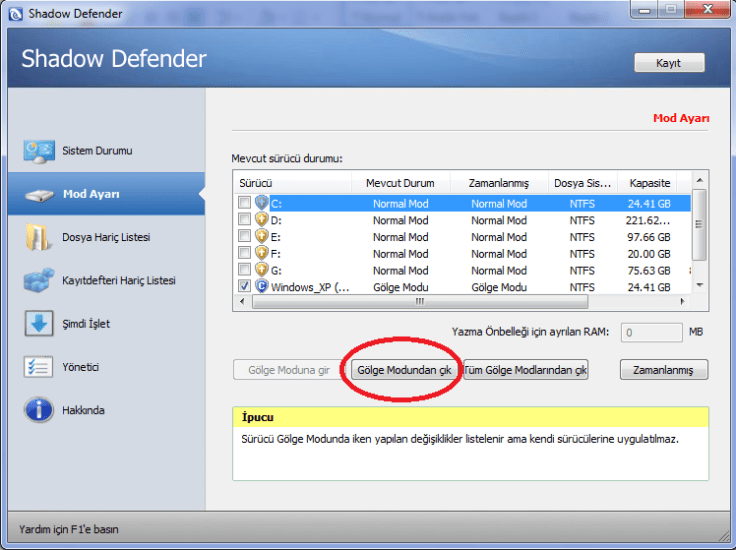736x550 pixels.
Task: Click Kayıtdefteri Hariç Listesi cubes icon
Action: [x=38, y=281]
